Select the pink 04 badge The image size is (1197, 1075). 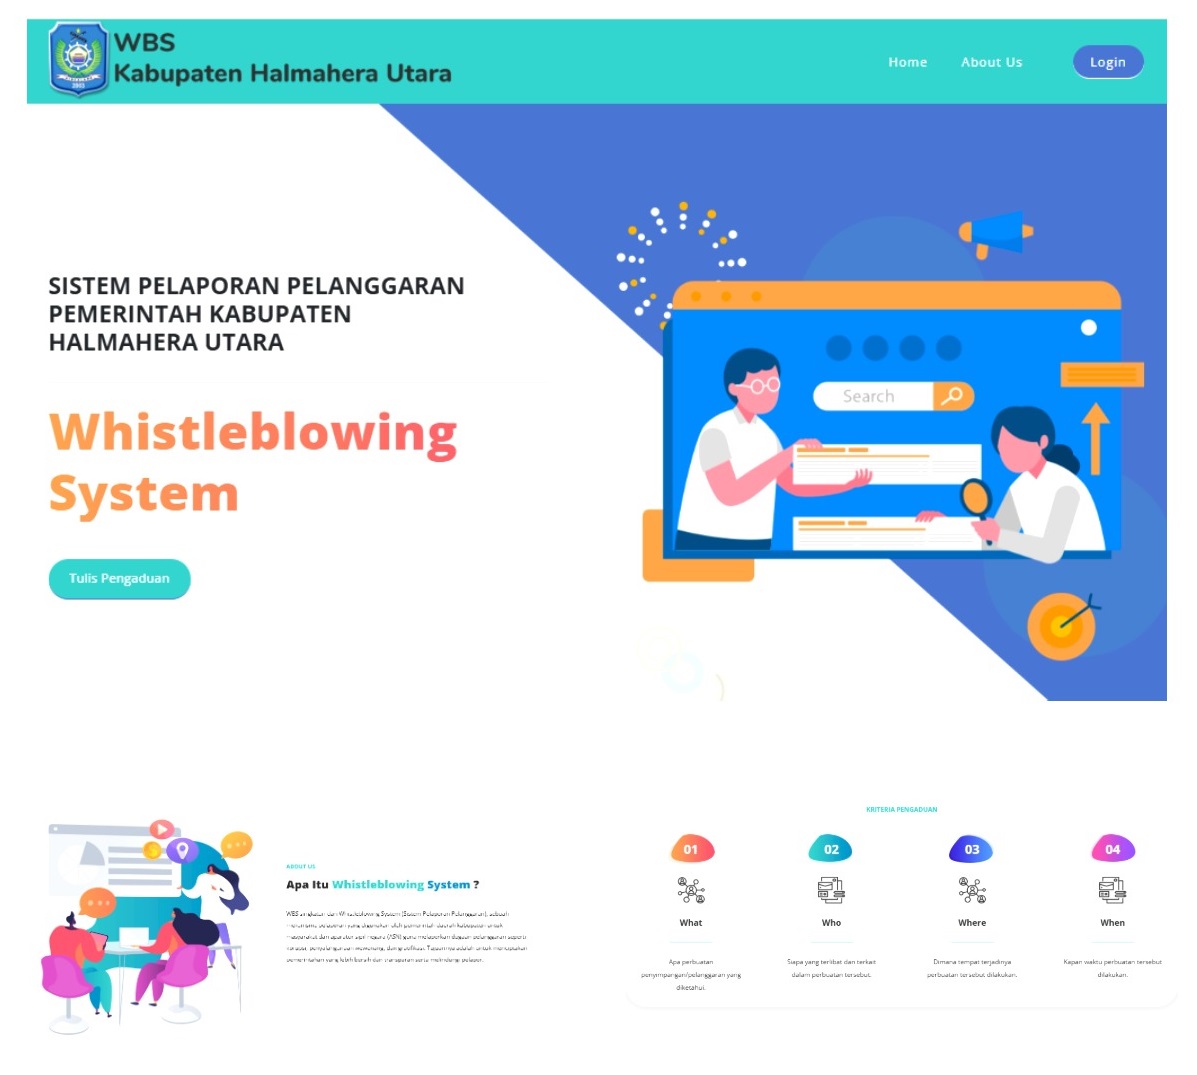click(1112, 849)
